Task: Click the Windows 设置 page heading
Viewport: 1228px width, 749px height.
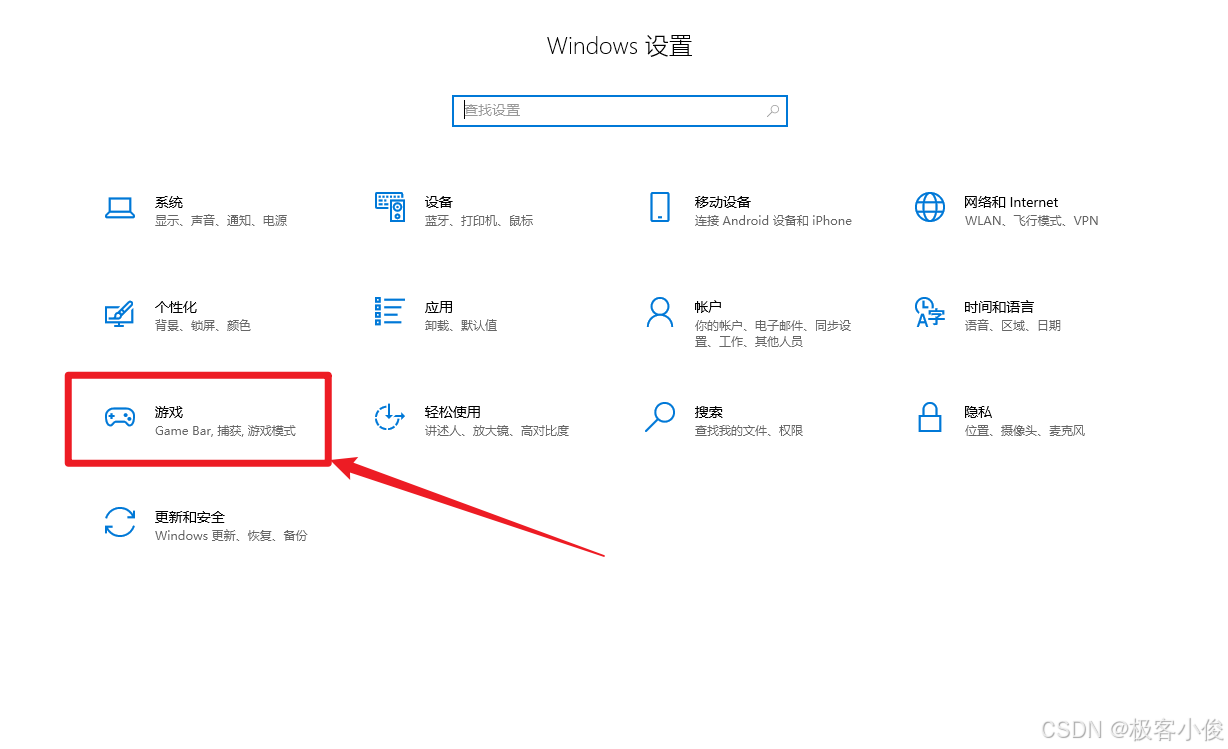Action: point(620,46)
